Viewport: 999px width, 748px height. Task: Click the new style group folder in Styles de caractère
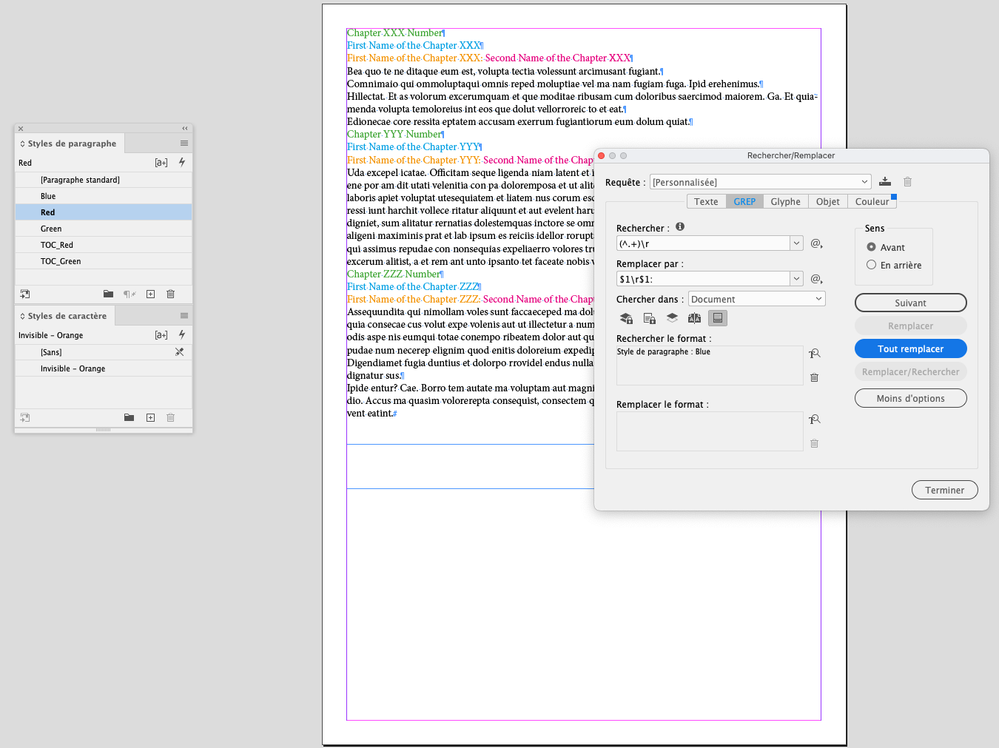[x=128, y=417]
